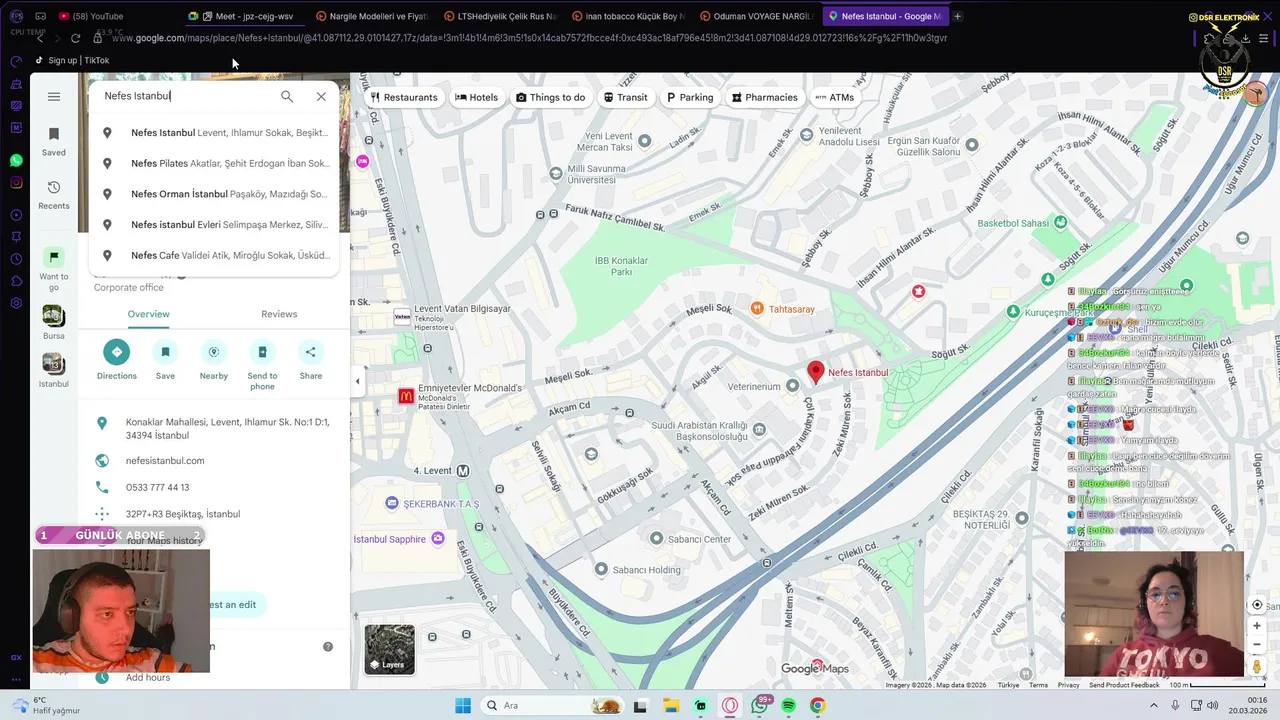Click Send to phone button
This screenshot has height=720, width=1280.
pos(262,363)
